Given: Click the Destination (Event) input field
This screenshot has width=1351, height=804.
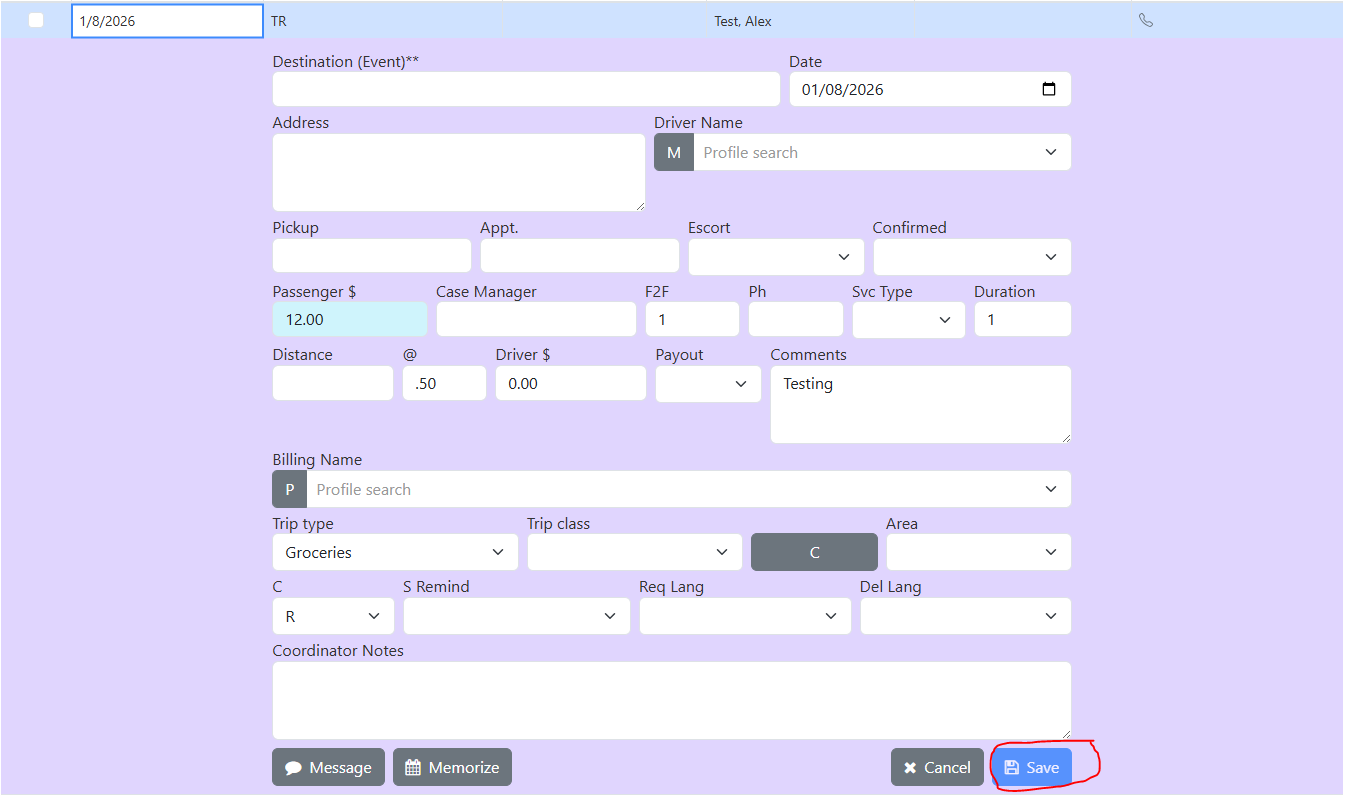Looking at the screenshot, I should pos(525,90).
